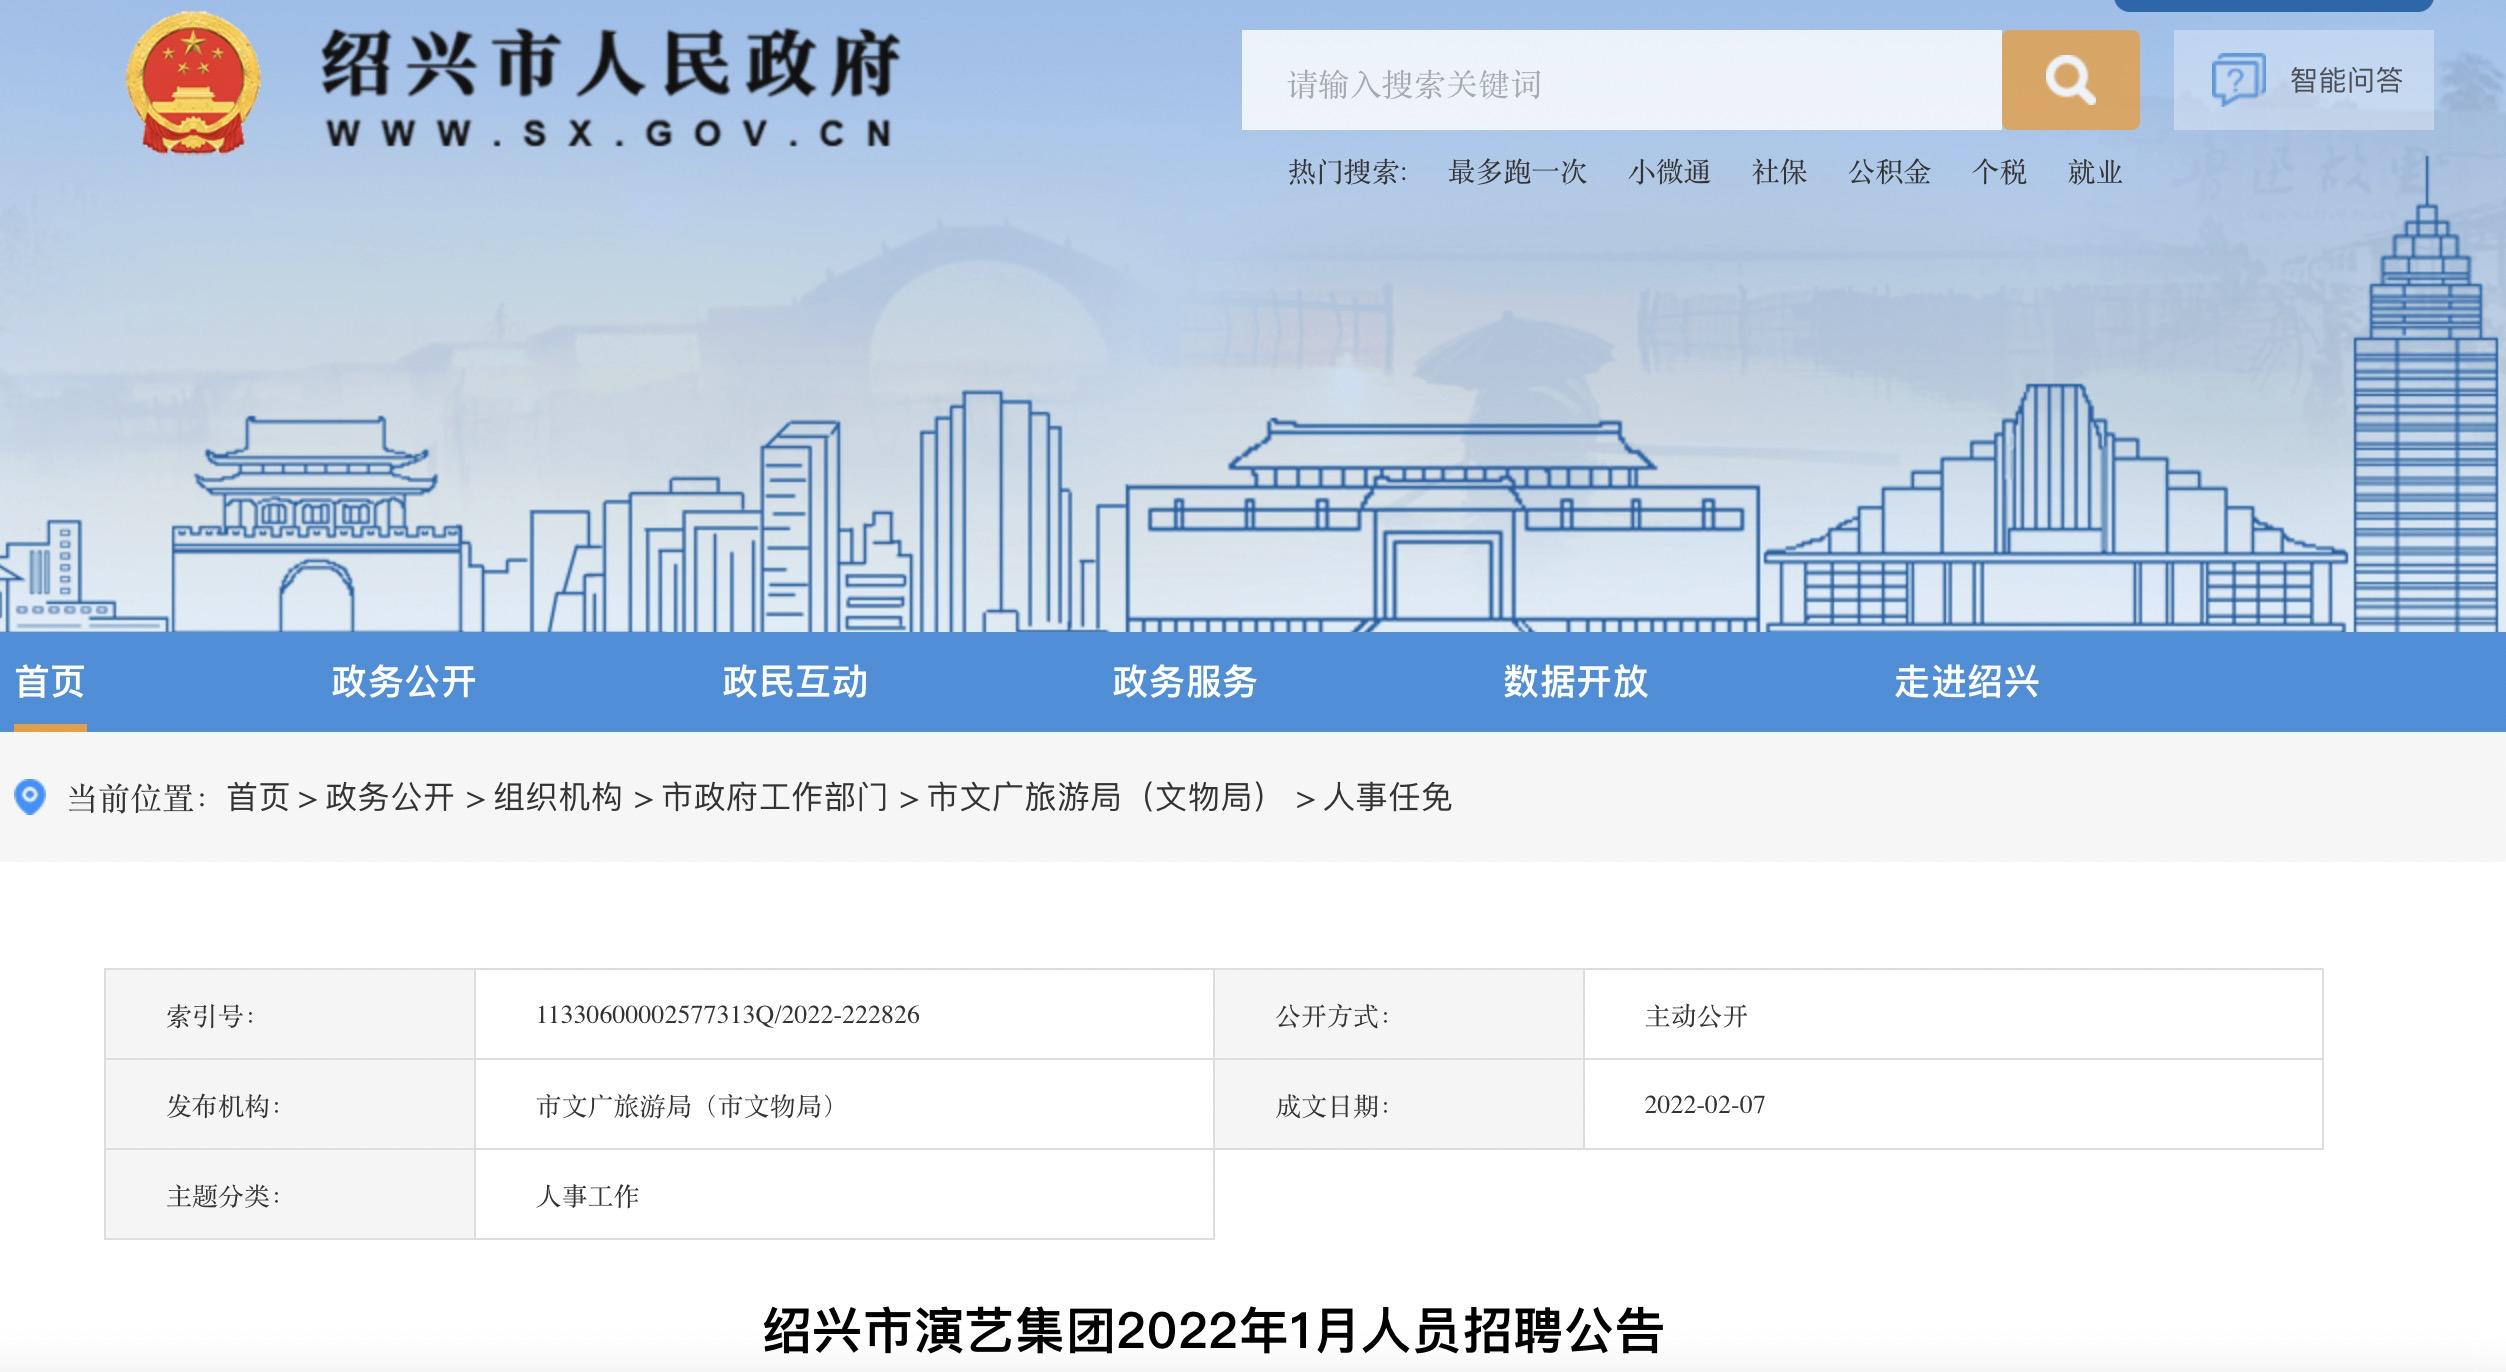The image size is (2506, 1372).
Task: Click the smart Q&A chat icon
Action: tap(2238, 80)
